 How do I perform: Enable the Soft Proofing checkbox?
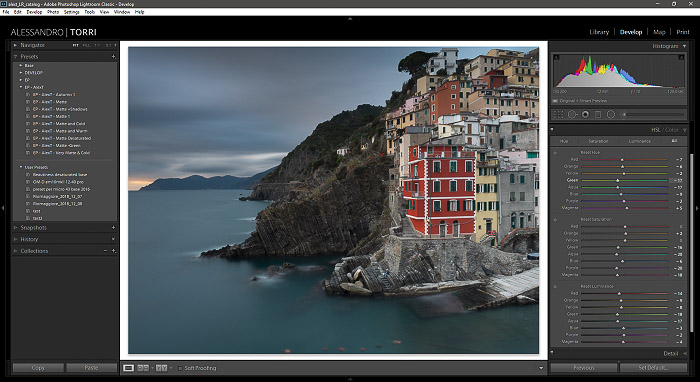point(180,368)
